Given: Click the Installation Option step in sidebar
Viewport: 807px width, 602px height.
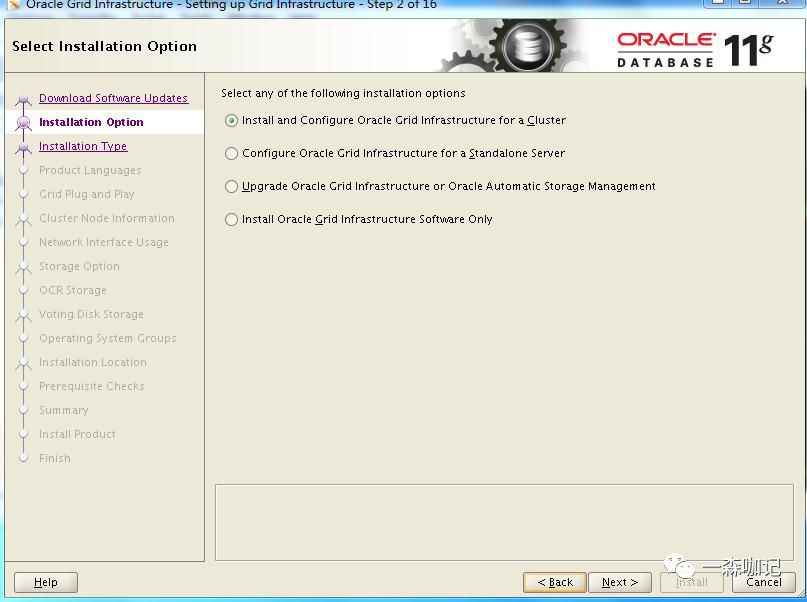Looking at the screenshot, I should (91, 122).
